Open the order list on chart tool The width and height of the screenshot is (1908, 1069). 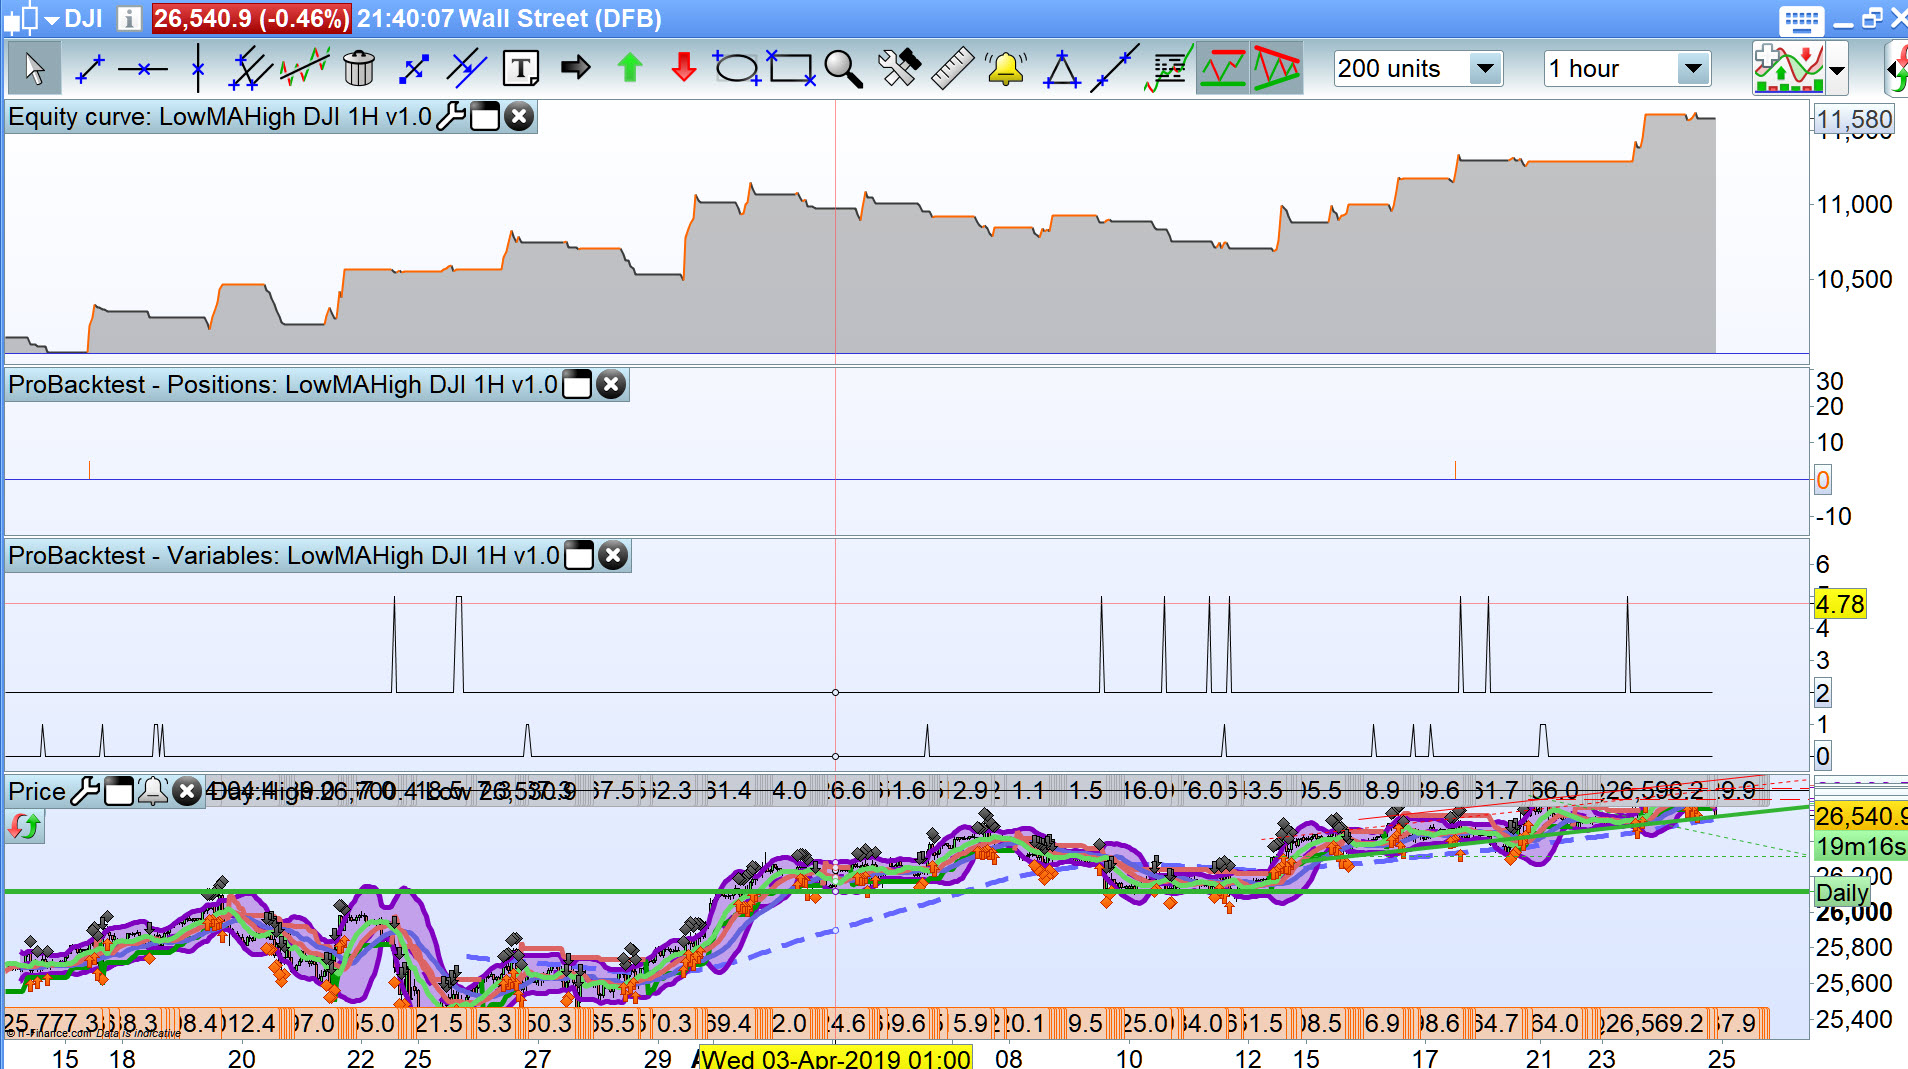(1168, 69)
